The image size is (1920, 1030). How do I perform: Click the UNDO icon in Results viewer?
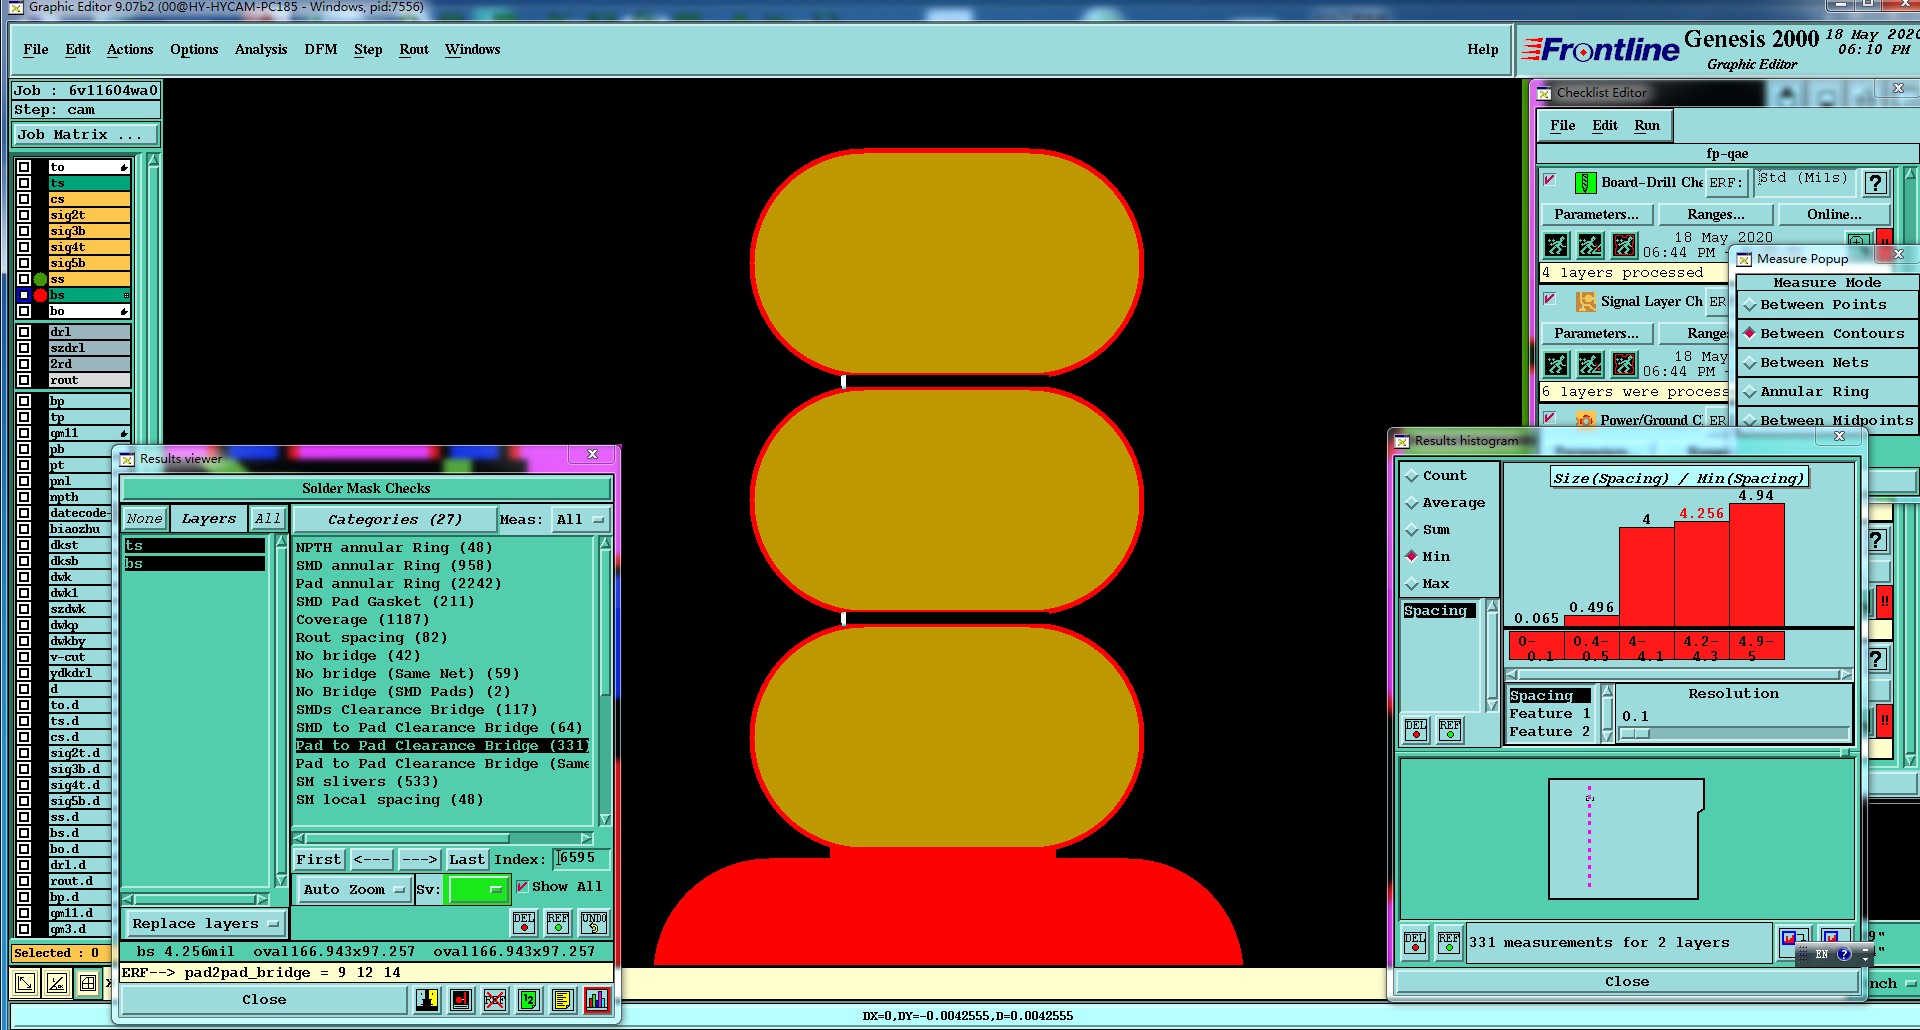coord(594,922)
